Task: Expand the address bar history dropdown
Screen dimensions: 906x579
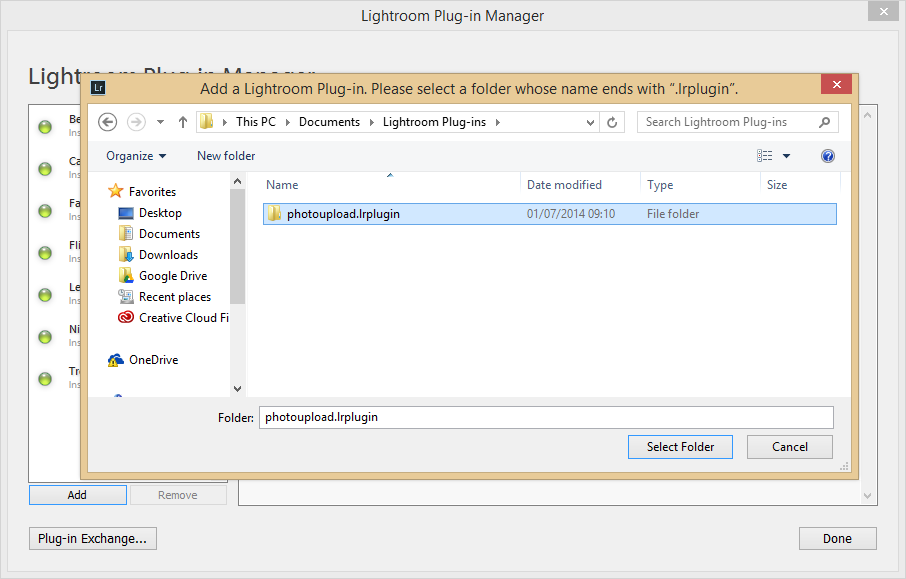Action: (590, 122)
